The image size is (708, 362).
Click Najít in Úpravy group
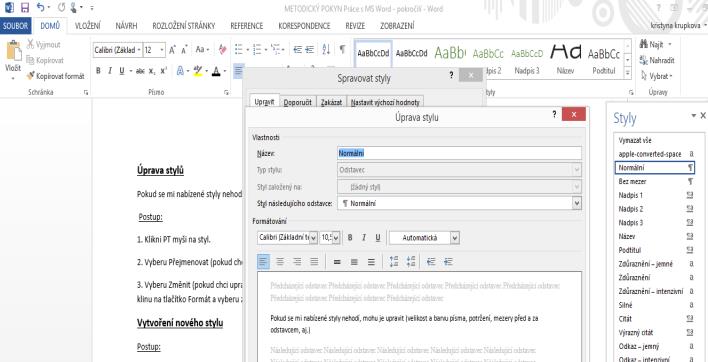click(656, 44)
